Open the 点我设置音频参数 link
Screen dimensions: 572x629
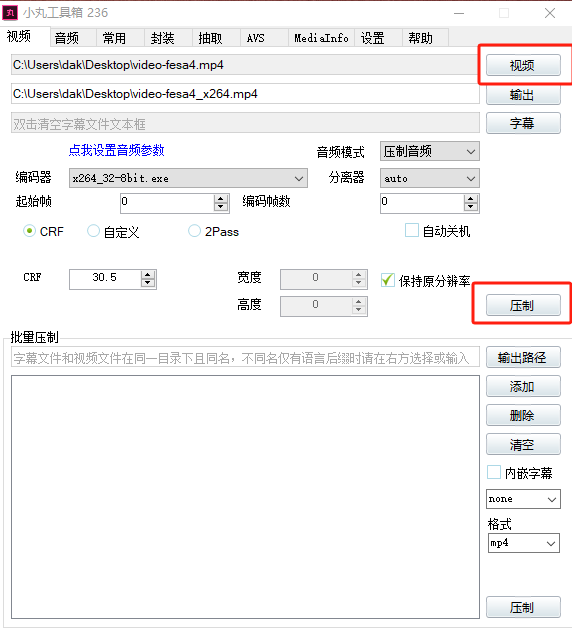click(x=116, y=150)
